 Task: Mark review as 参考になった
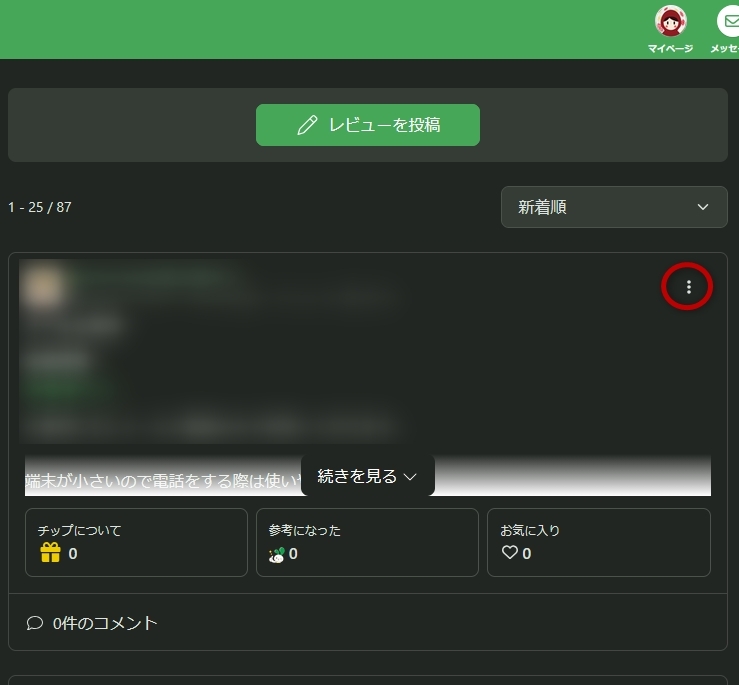367,542
